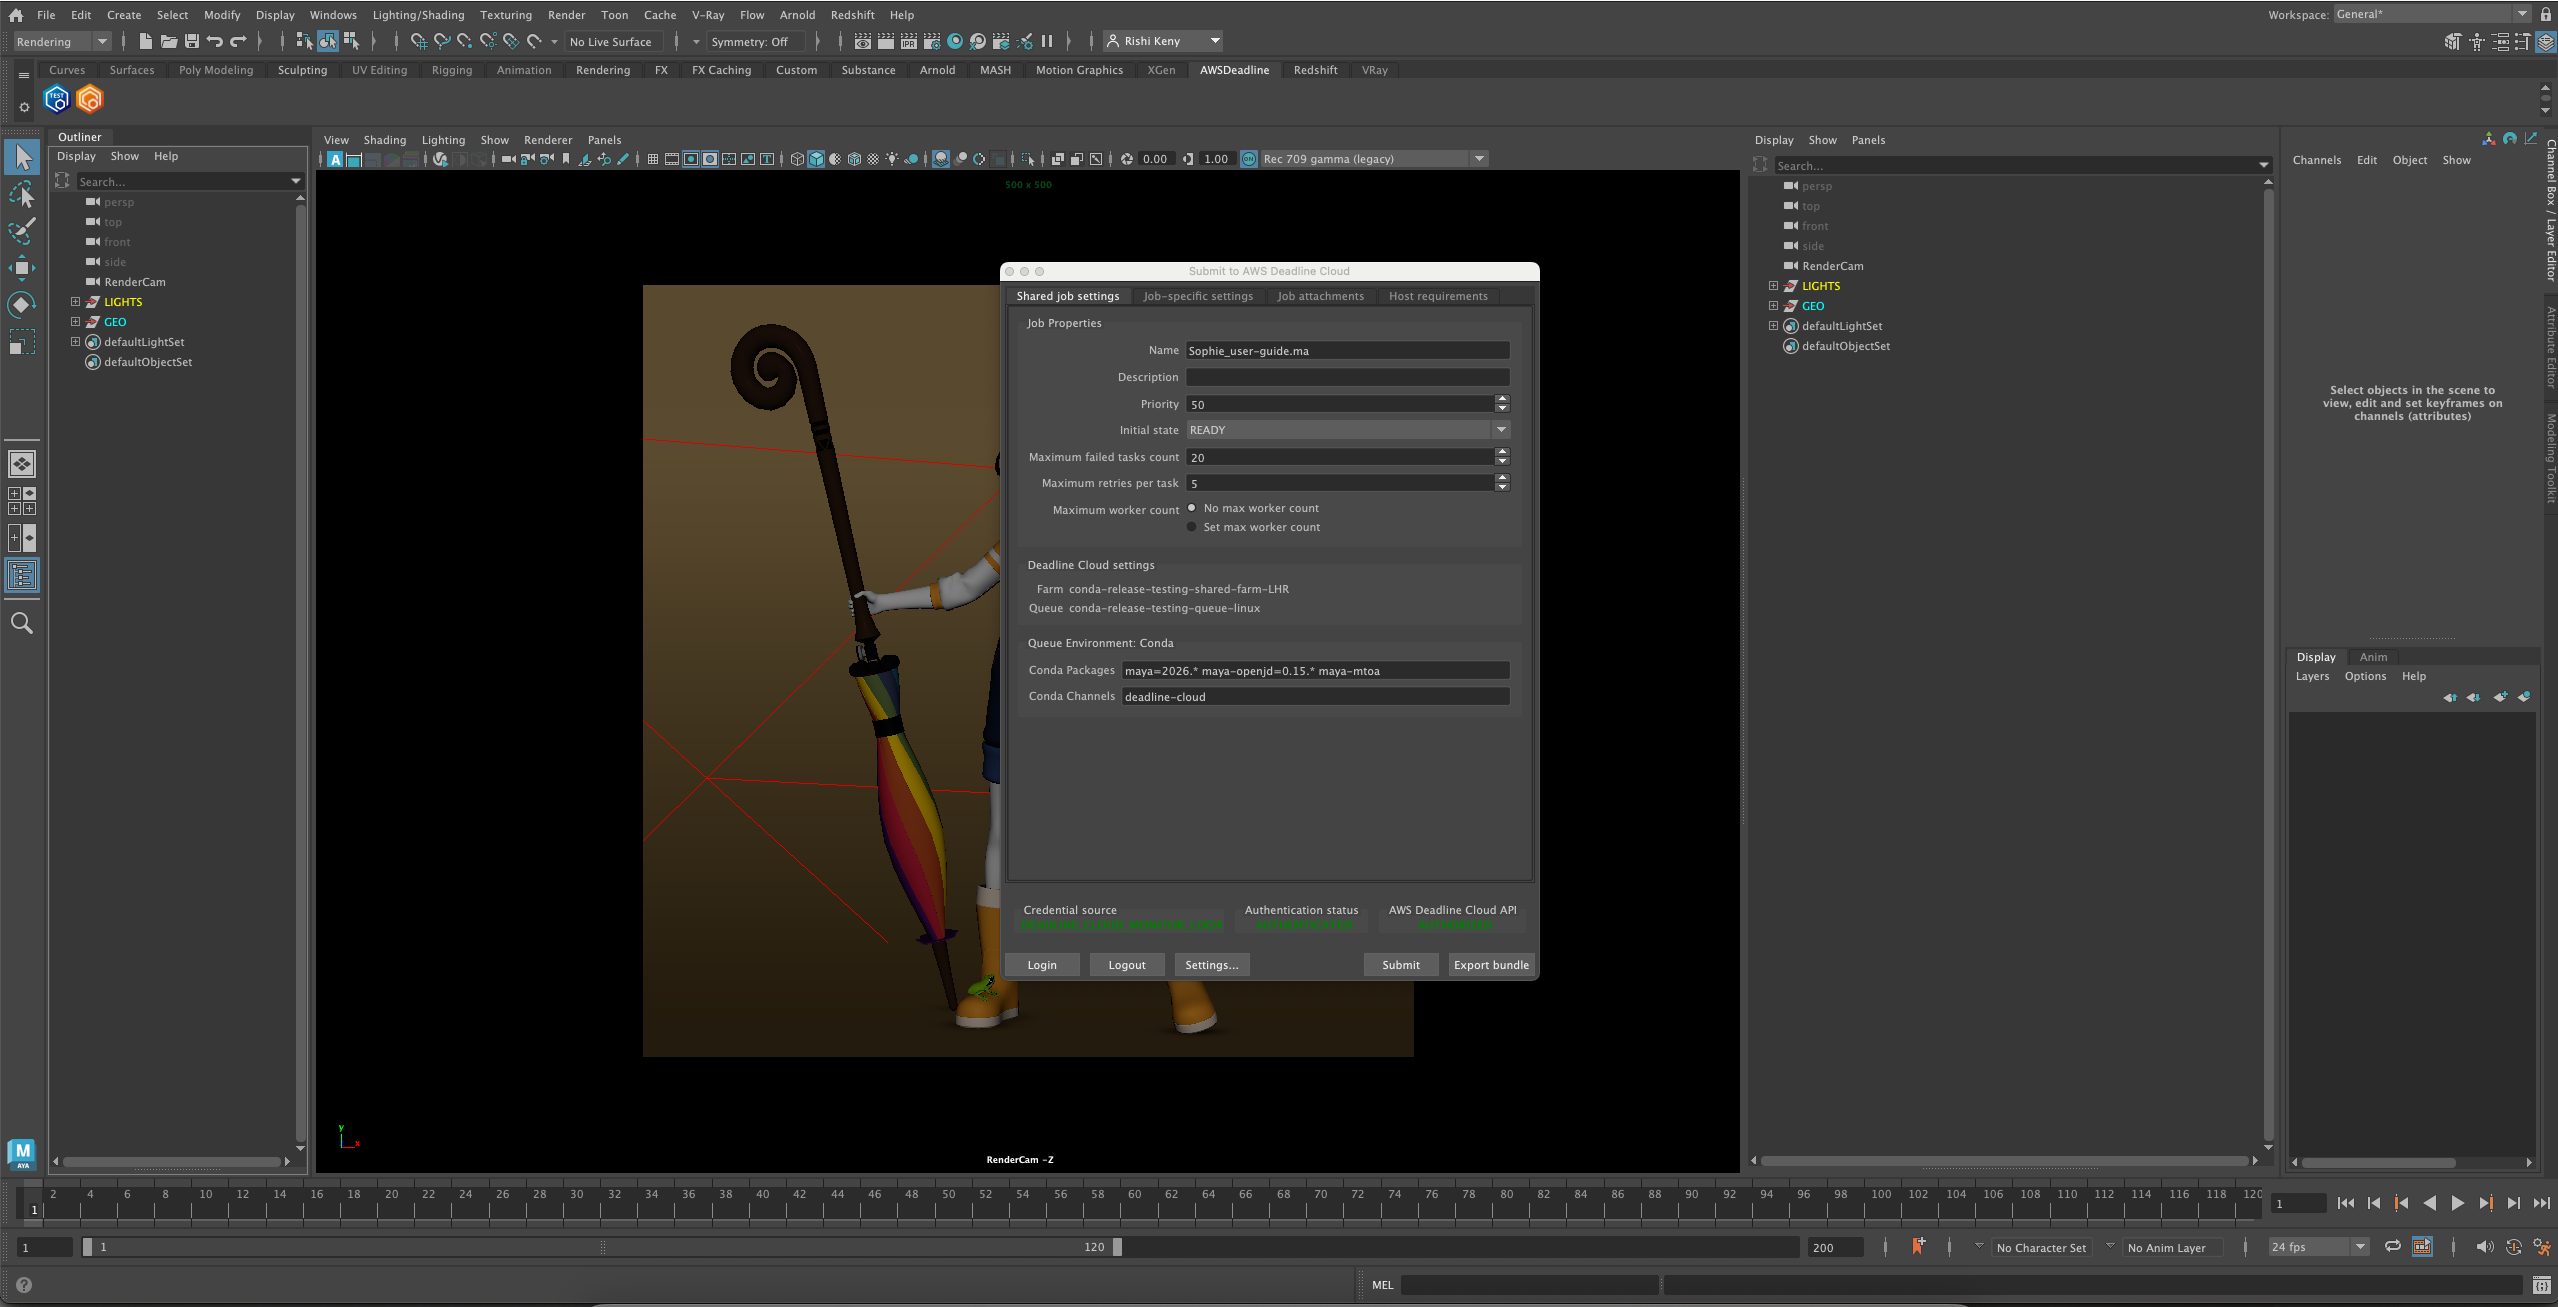Select the No max worker count option
This screenshot has width=2558, height=1307.
(1193, 508)
